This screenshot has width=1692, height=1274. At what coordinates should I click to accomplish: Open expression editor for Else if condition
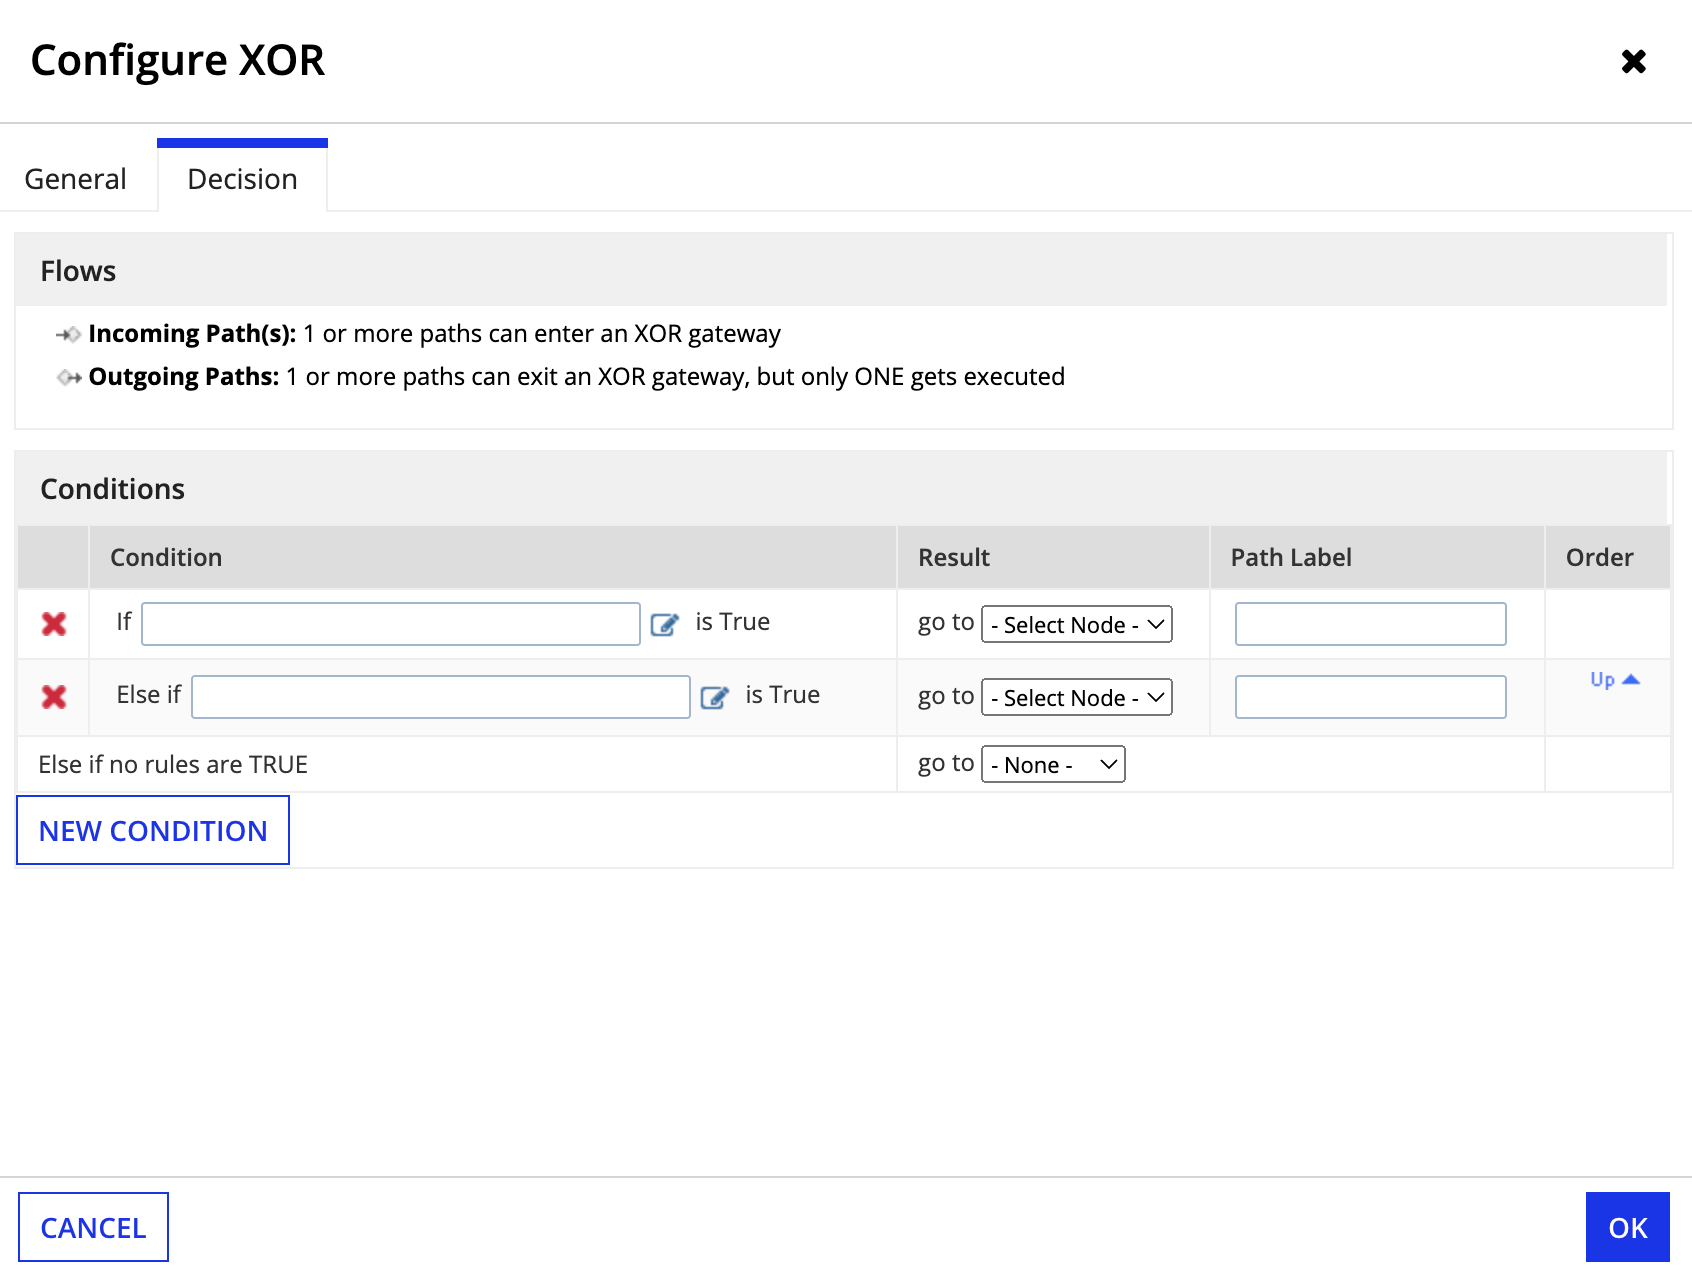point(715,698)
